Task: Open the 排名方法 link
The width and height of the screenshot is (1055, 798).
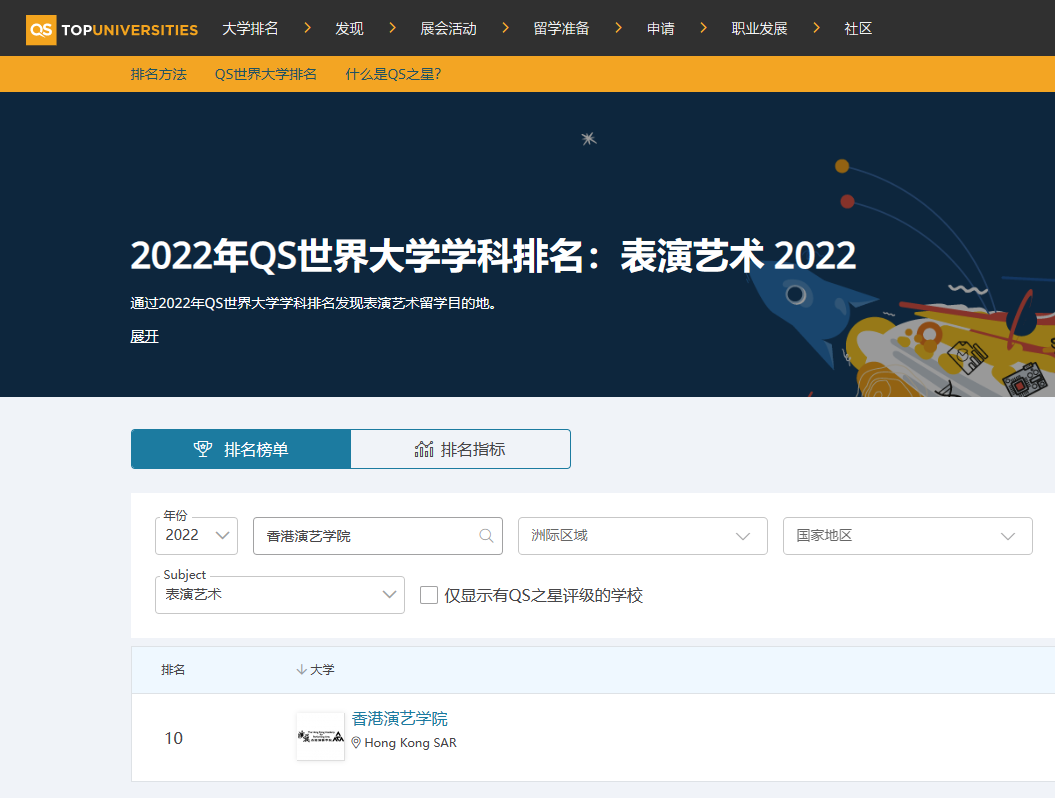Action: point(159,74)
